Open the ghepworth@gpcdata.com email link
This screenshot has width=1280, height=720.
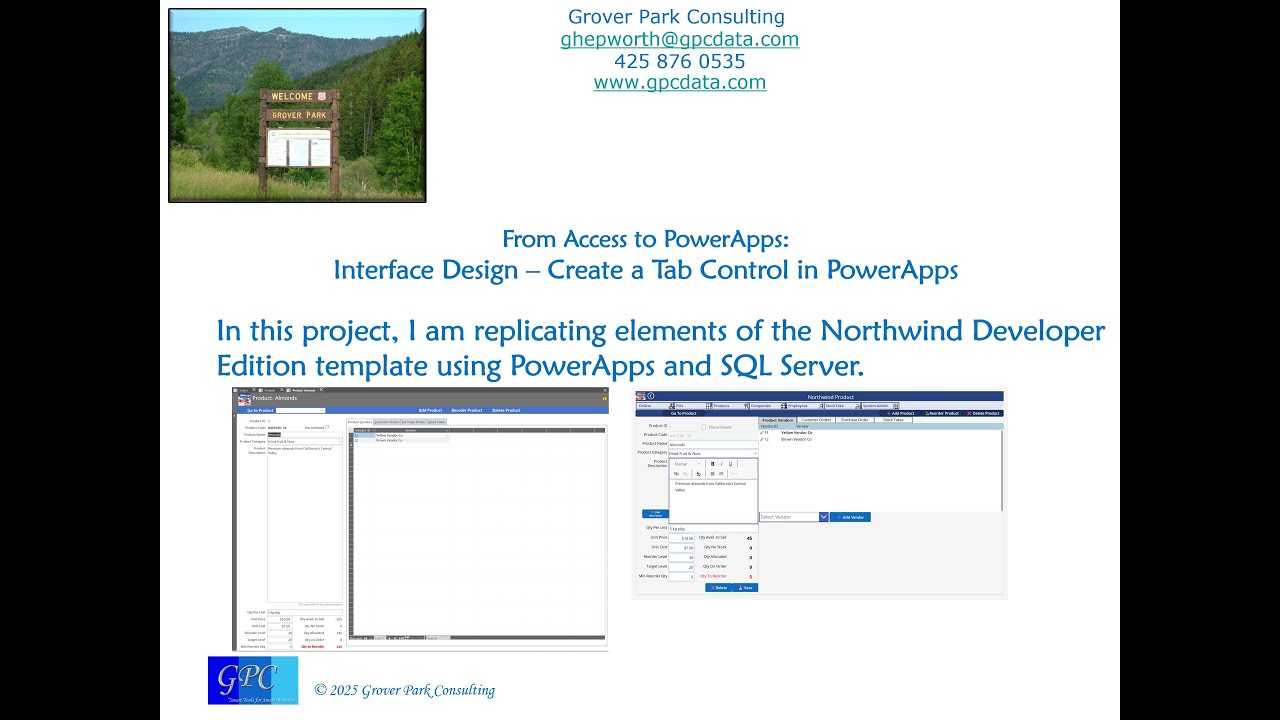click(680, 39)
